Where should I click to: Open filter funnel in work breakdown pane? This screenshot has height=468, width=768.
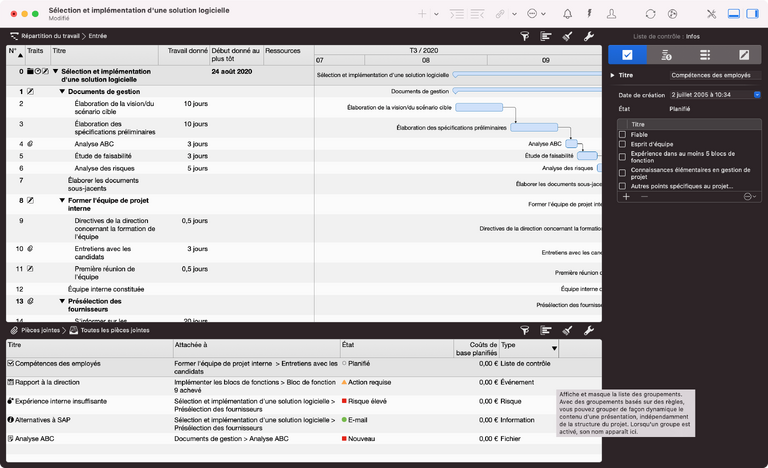(x=526, y=35)
